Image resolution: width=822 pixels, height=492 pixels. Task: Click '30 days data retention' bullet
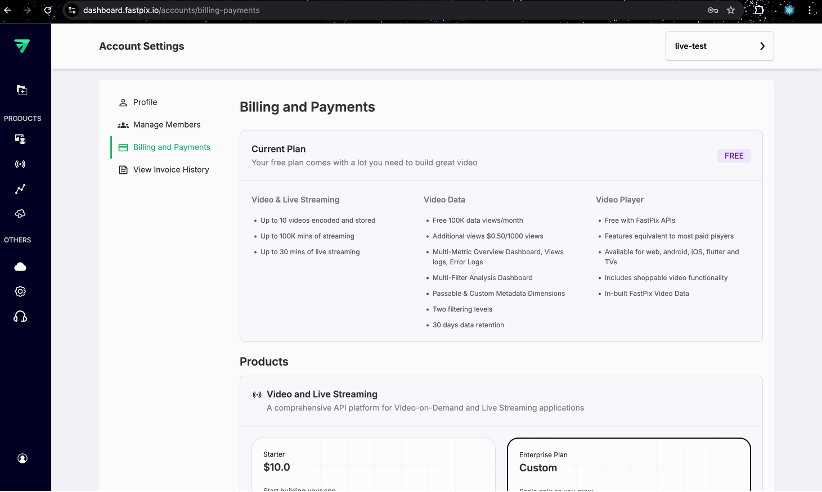tap(468, 325)
